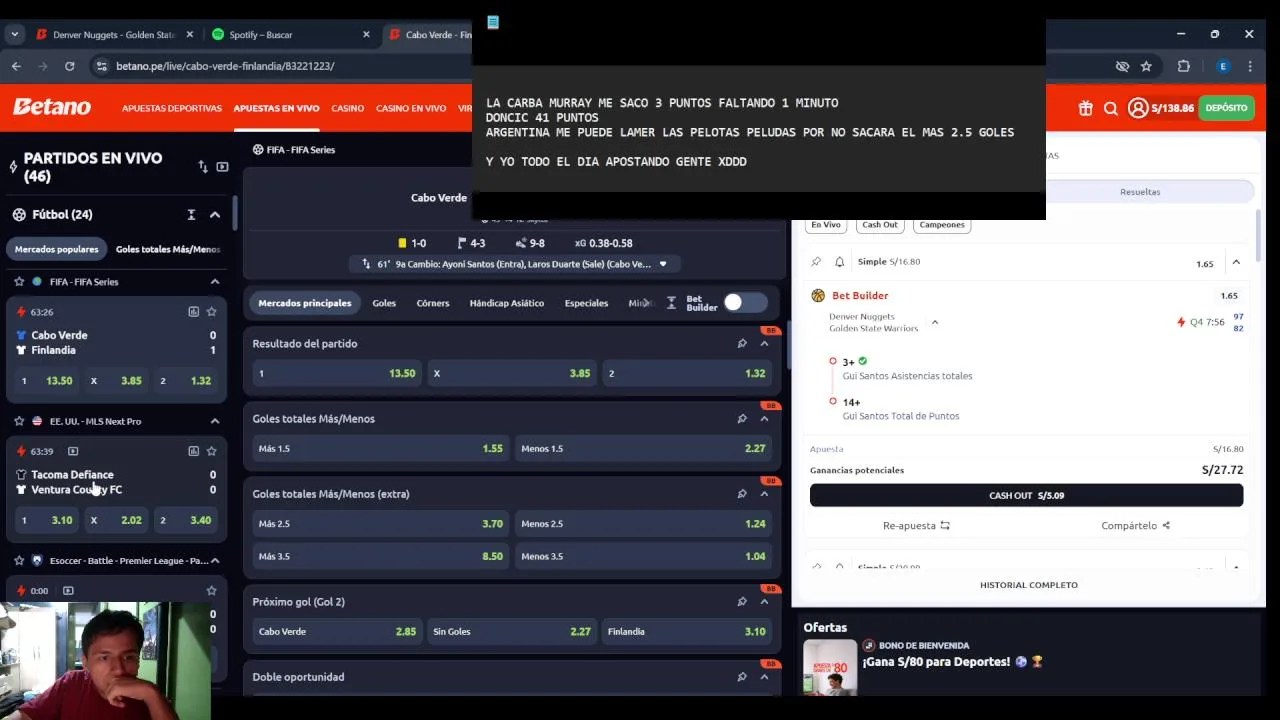The width and height of the screenshot is (1280, 720).
Task: Switch to the Goles market tab
Action: tap(384, 303)
